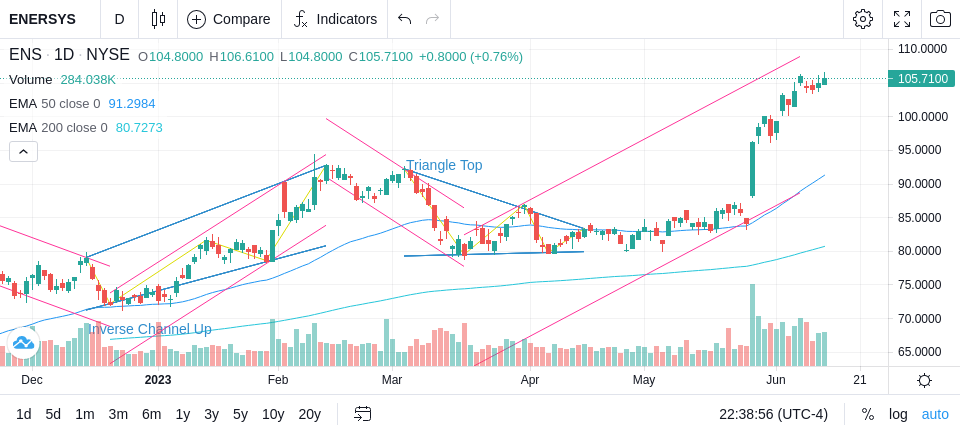
Task: Open the D interval selector
Action: (x=119, y=19)
